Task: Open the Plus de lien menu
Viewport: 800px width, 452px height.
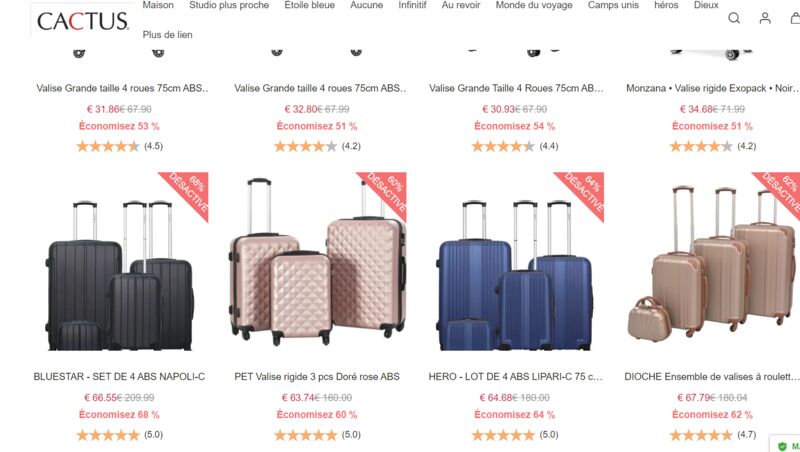Action: (167, 35)
